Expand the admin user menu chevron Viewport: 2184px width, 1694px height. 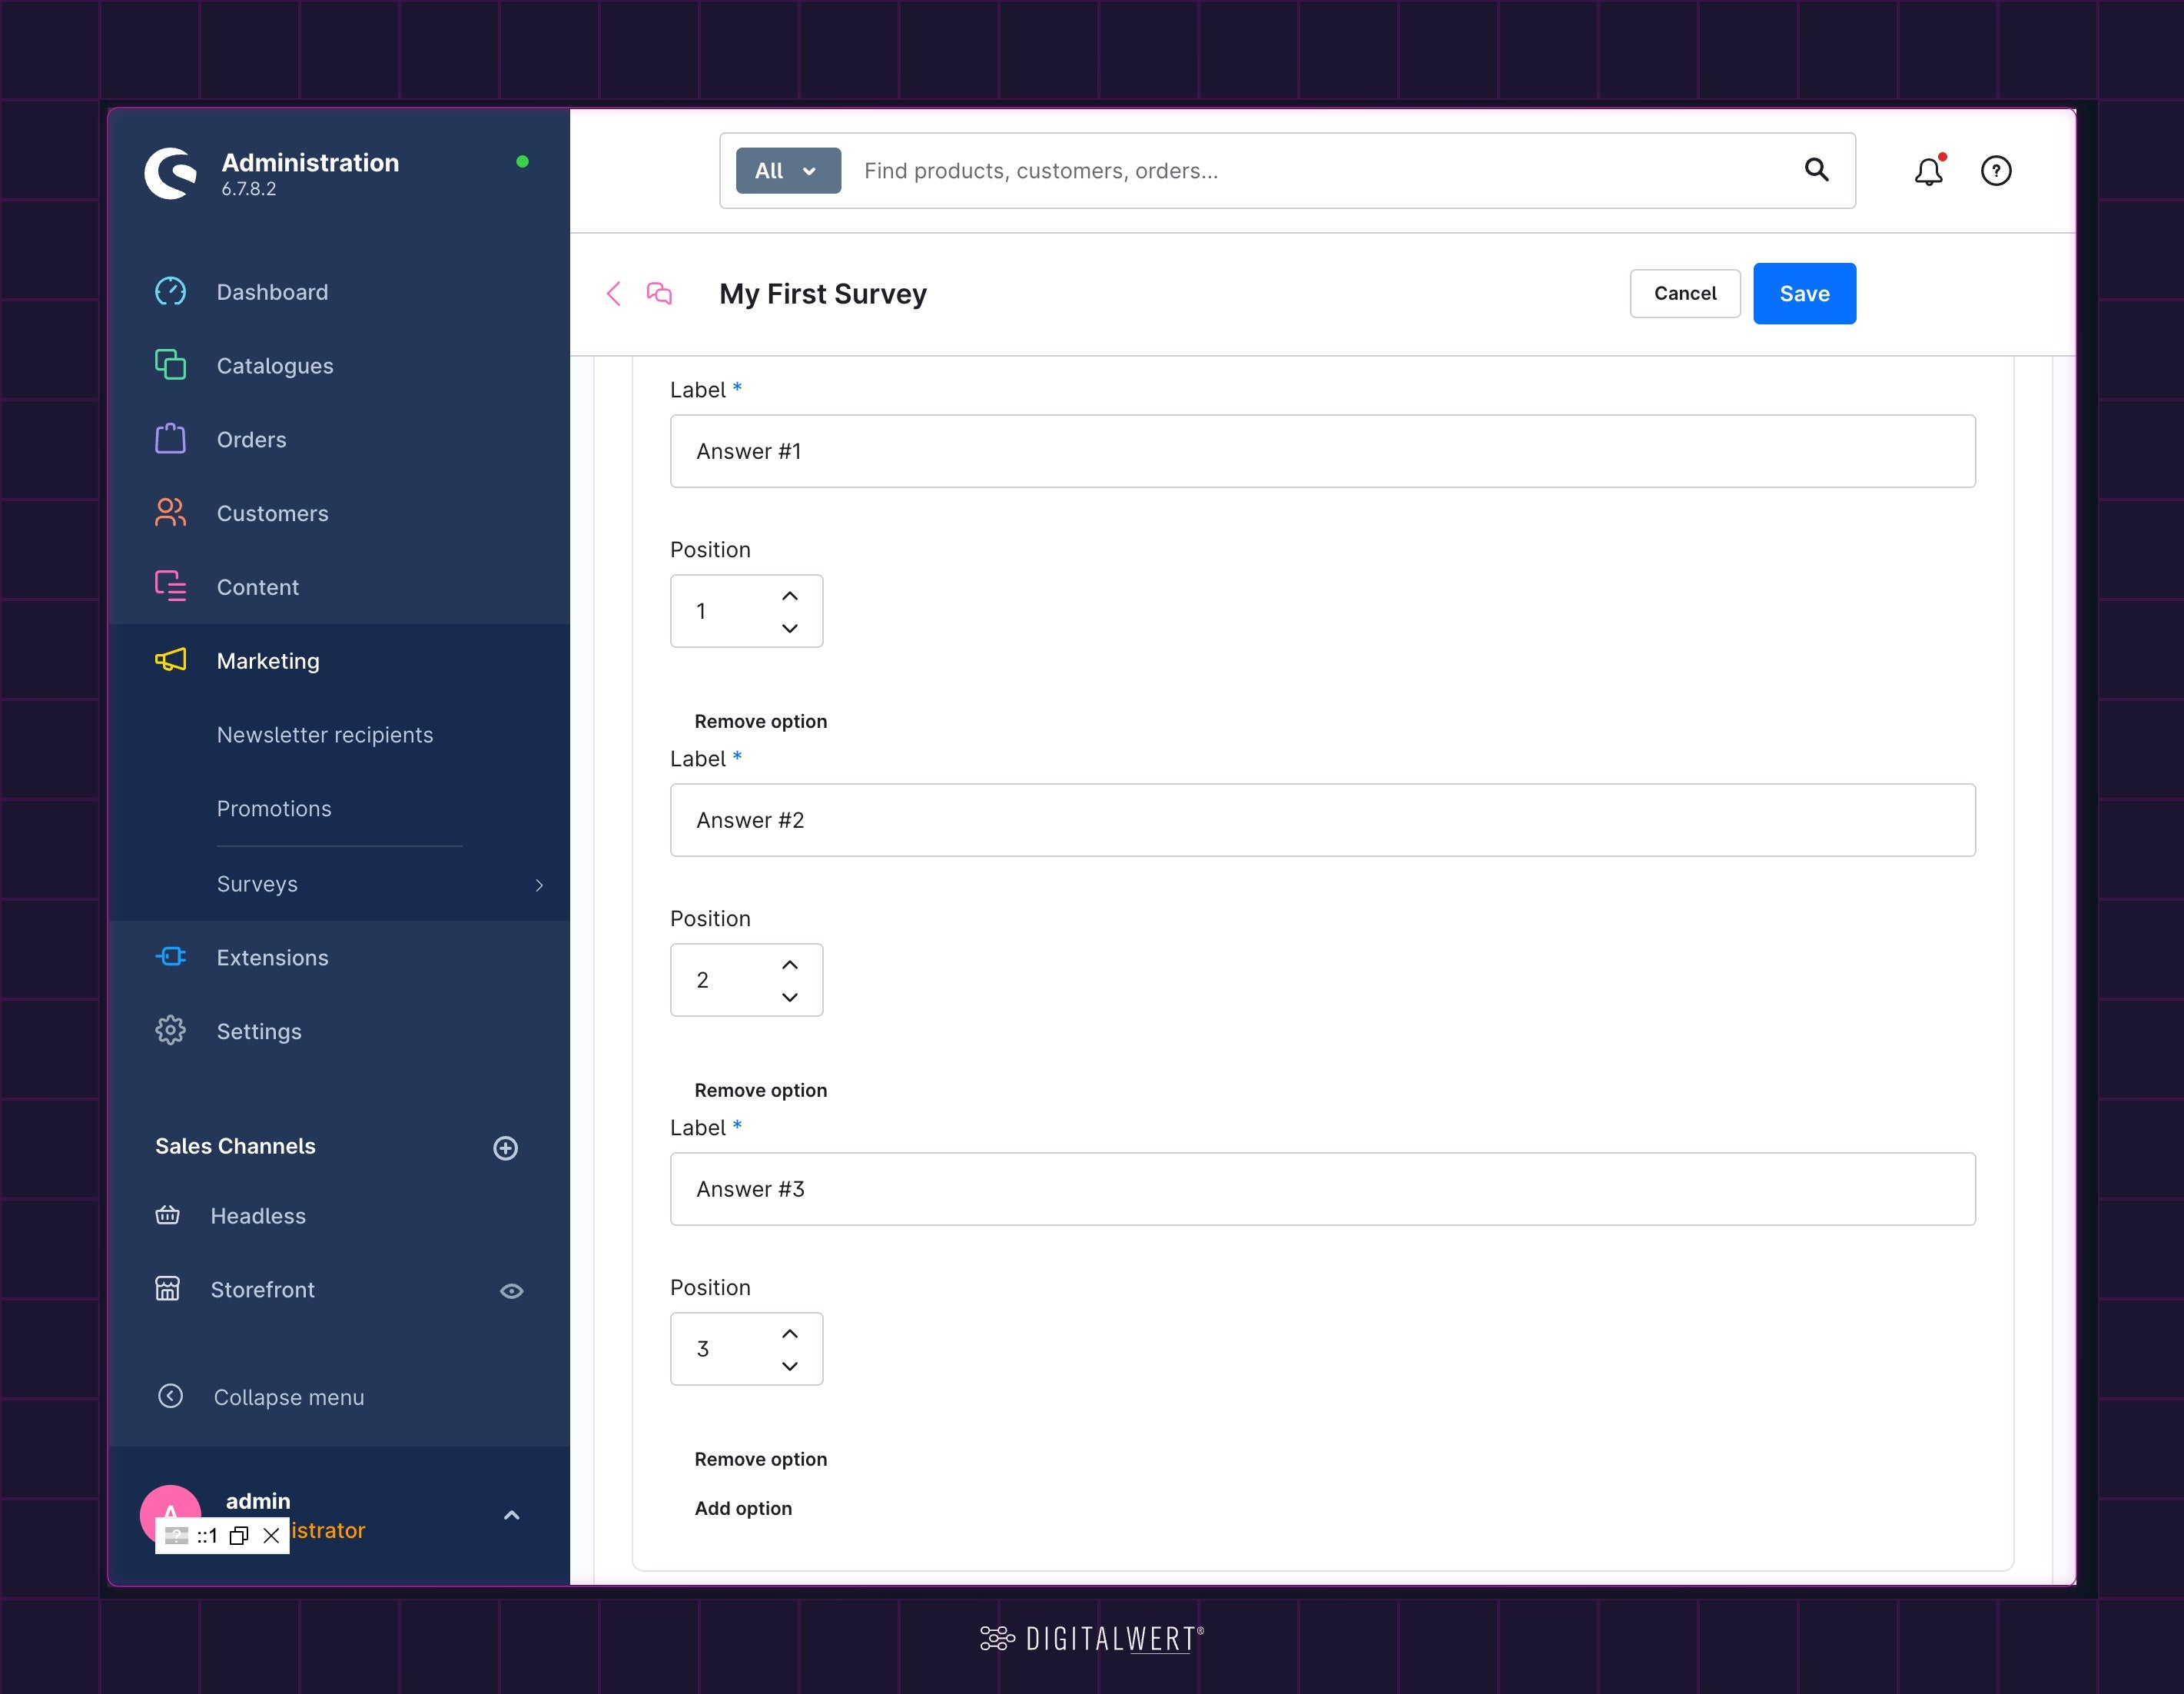[511, 1516]
